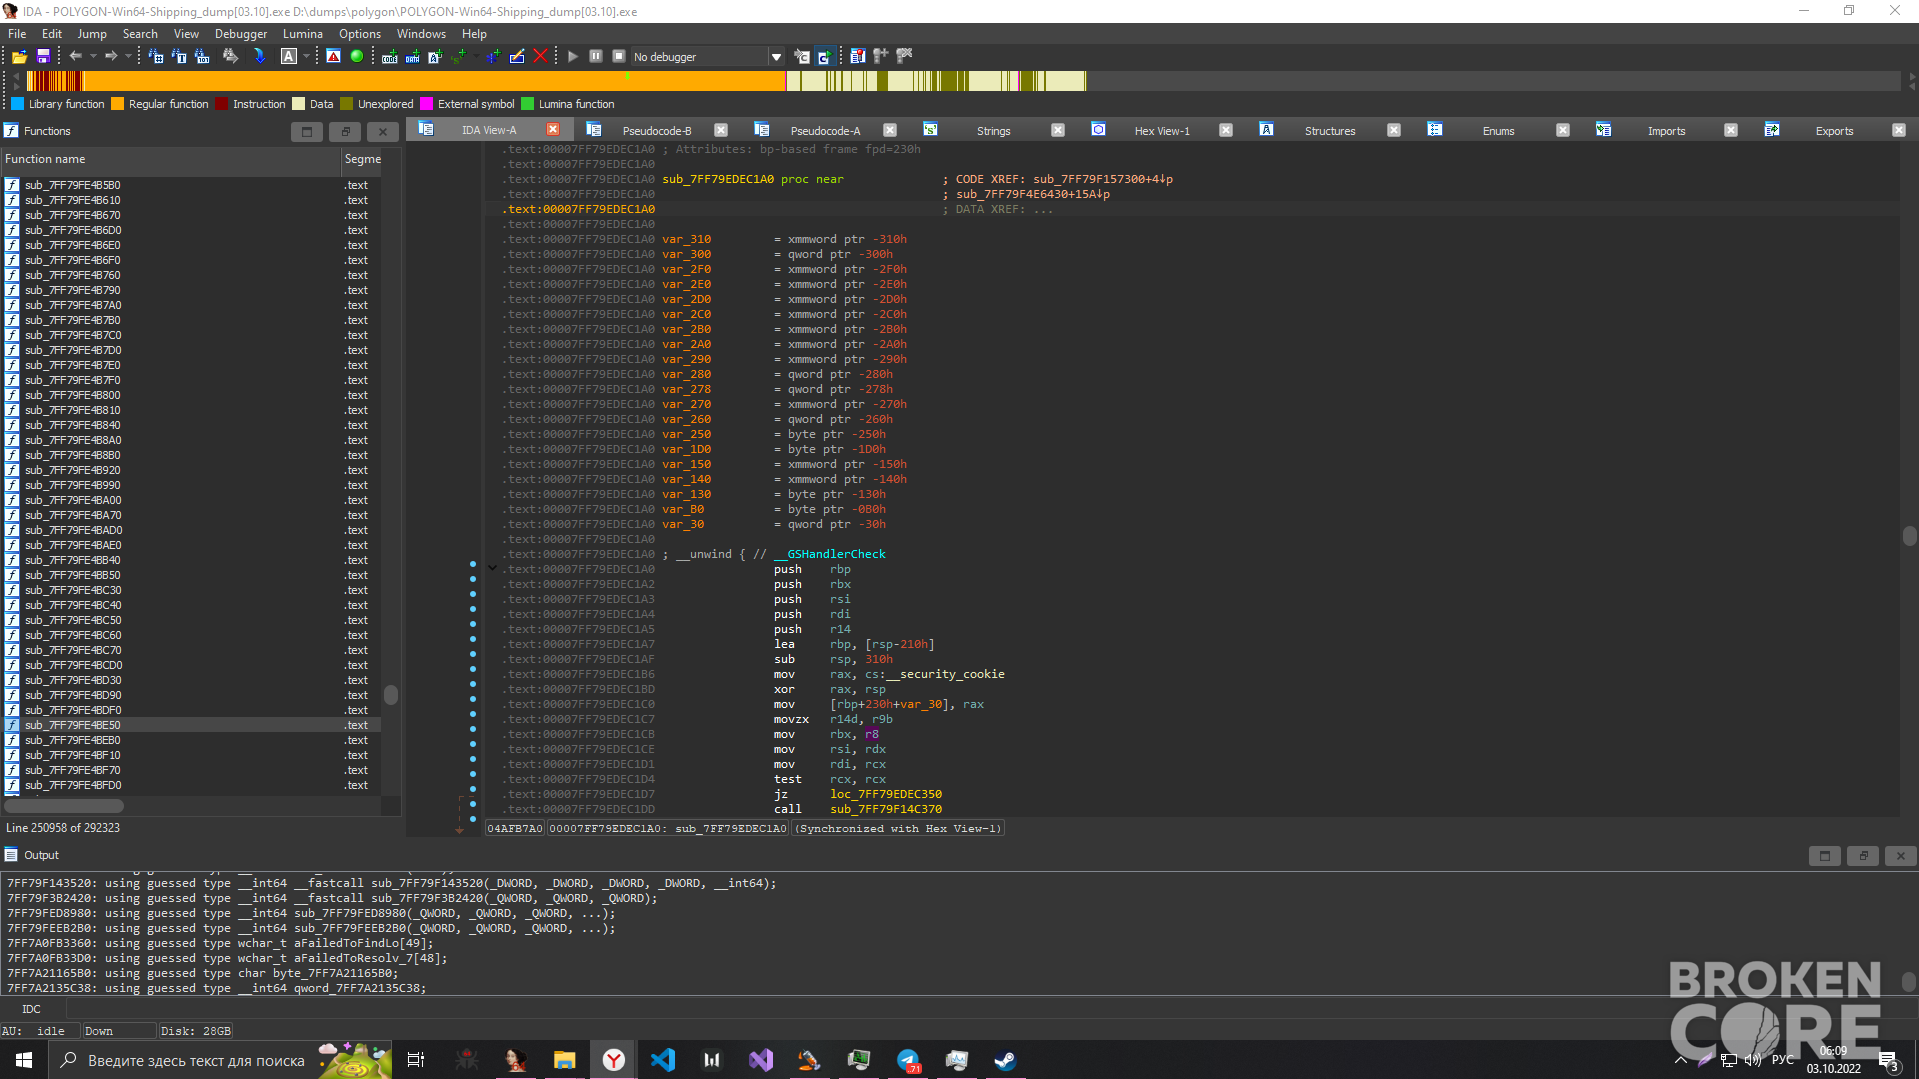Start the process with the play button

point(573,57)
